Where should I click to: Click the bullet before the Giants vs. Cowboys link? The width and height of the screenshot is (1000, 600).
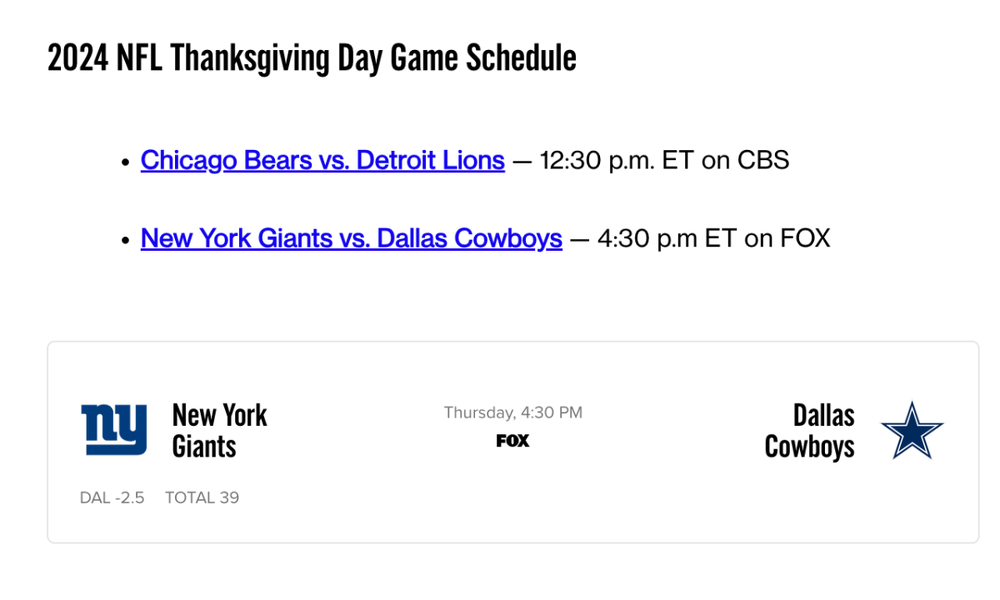click(x=125, y=241)
